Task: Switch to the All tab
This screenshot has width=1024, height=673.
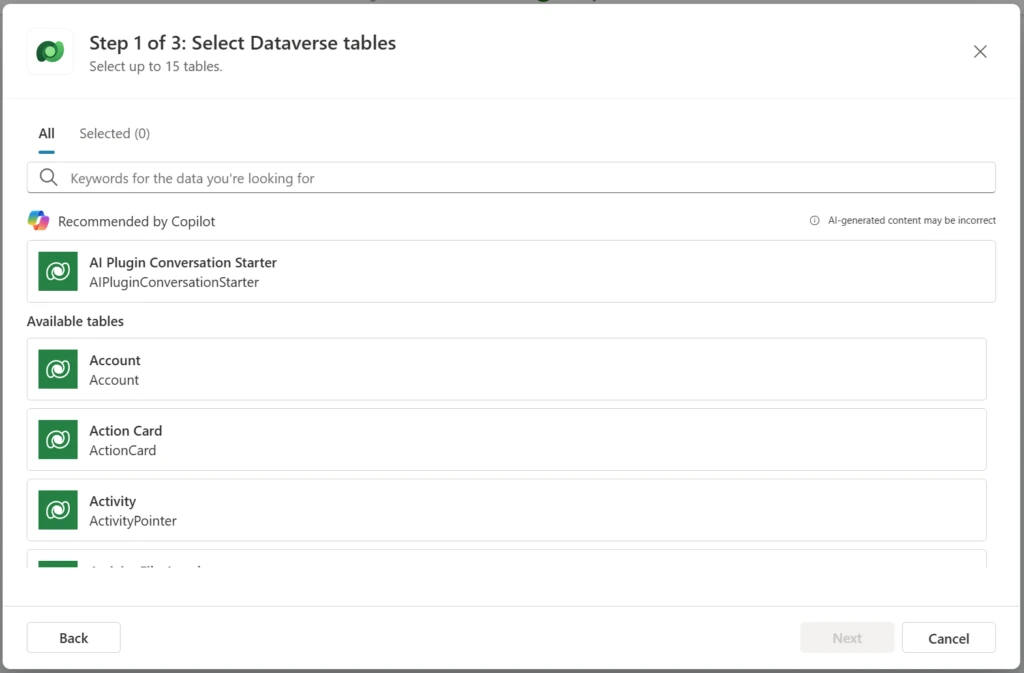Action: pyautogui.click(x=46, y=133)
